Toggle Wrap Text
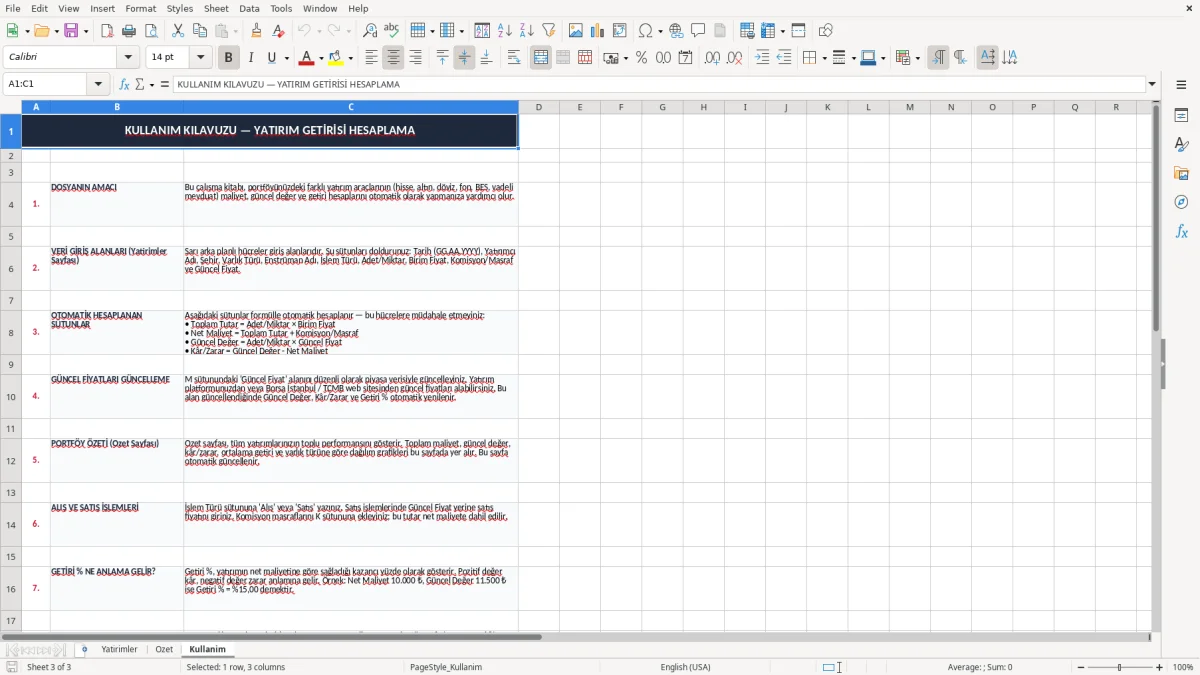 coord(514,58)
